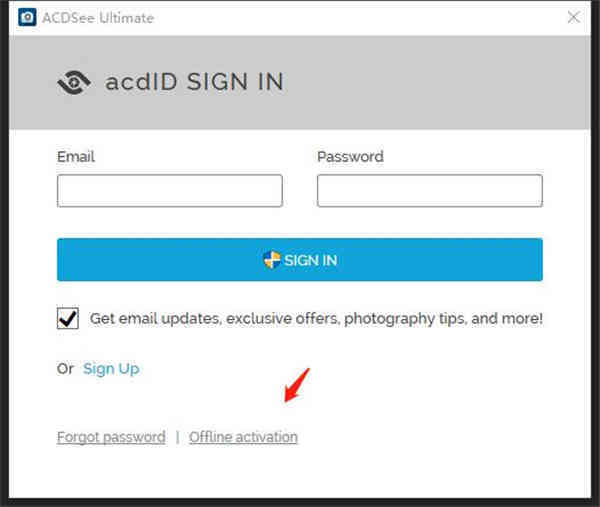
Task: Open the Offline activation link
Action: click(243, 437)
